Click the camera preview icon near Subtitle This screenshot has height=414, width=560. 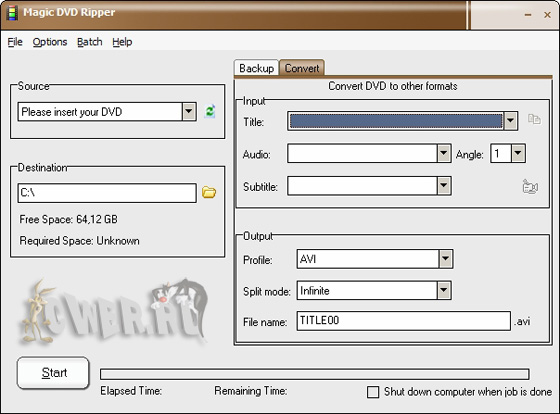[x=530, y=186]
